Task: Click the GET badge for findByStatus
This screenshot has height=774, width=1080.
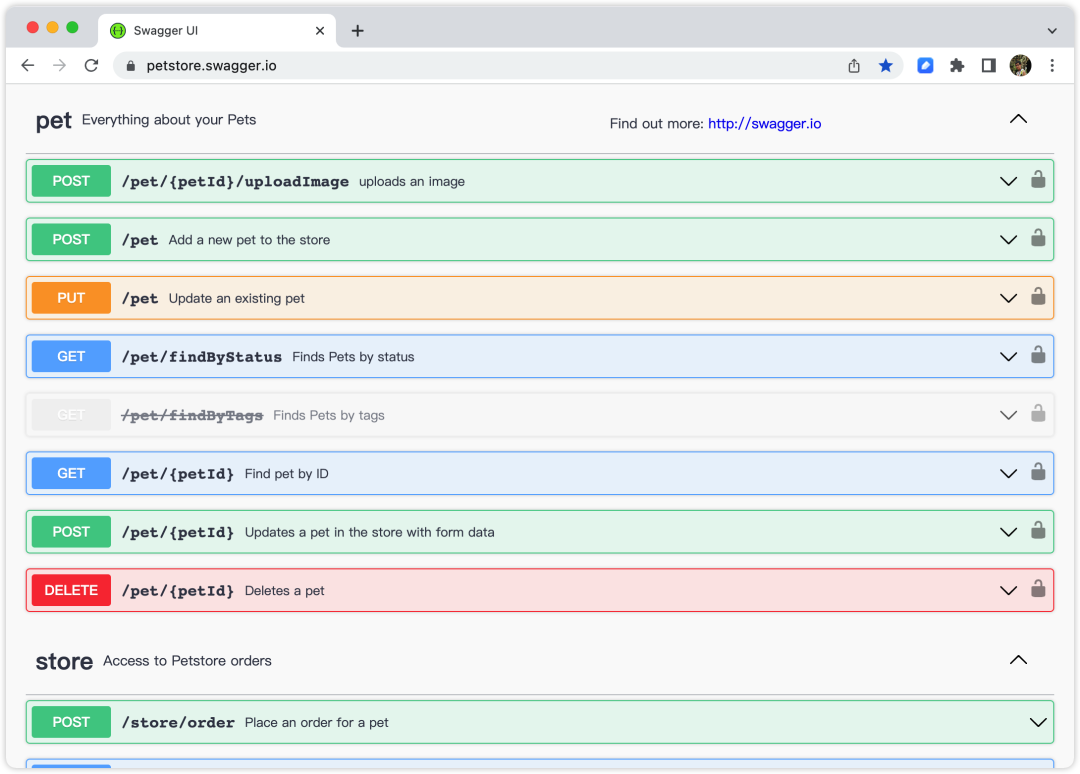Action: click(71, 357)
